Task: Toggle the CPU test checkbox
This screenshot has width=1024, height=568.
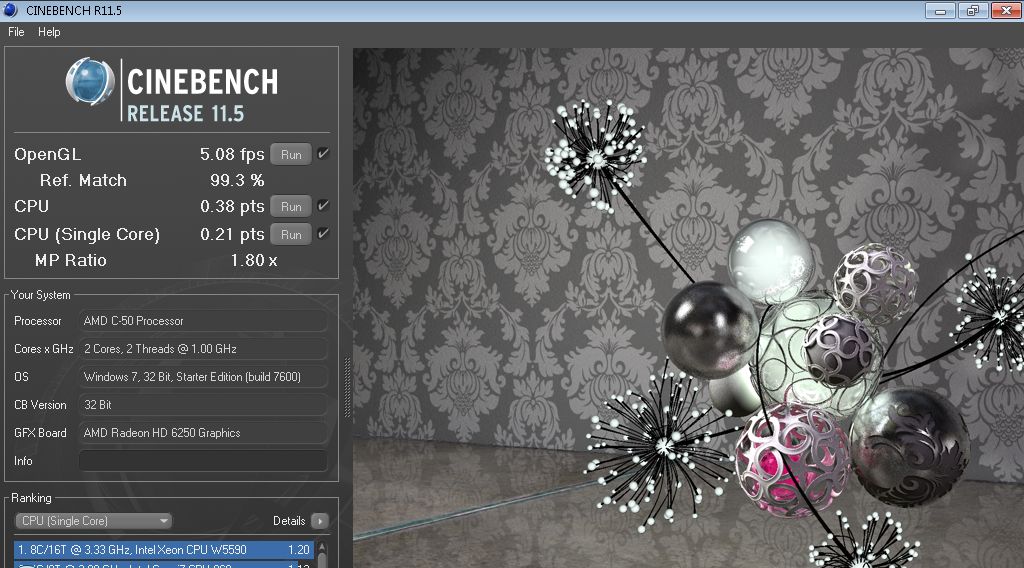Action: point(323,206)
